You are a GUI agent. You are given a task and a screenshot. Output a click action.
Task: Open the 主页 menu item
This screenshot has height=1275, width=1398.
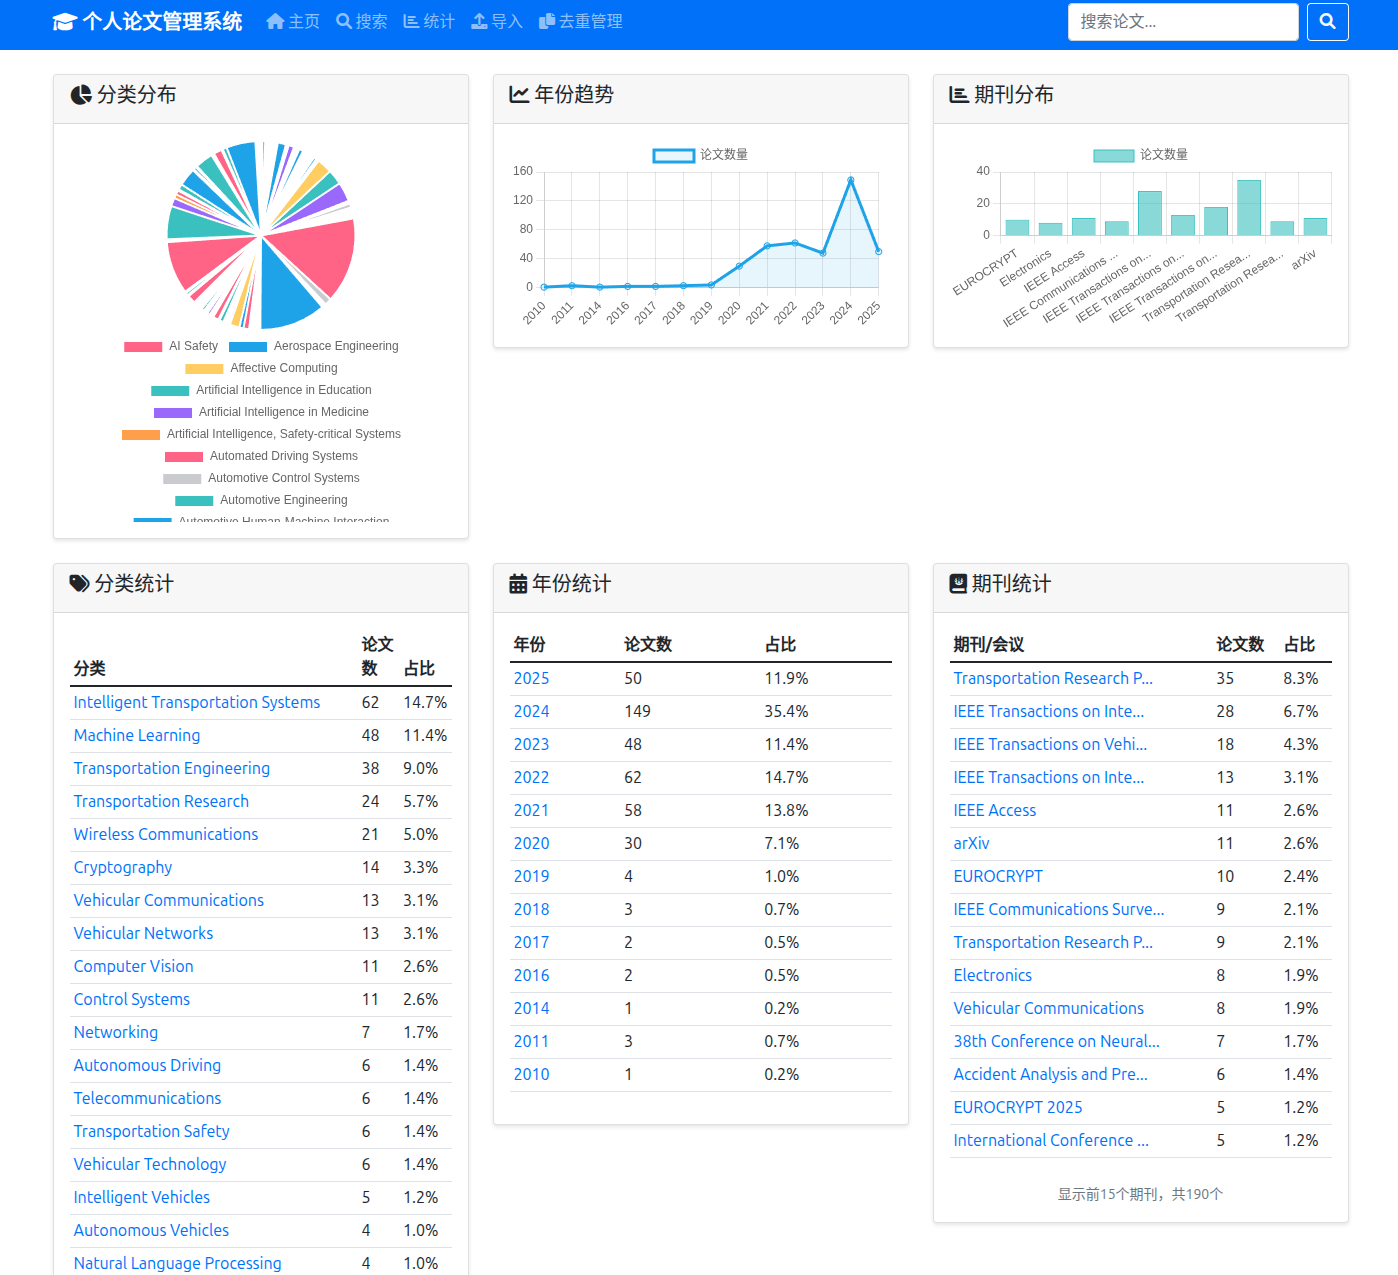tap(293, 21)
